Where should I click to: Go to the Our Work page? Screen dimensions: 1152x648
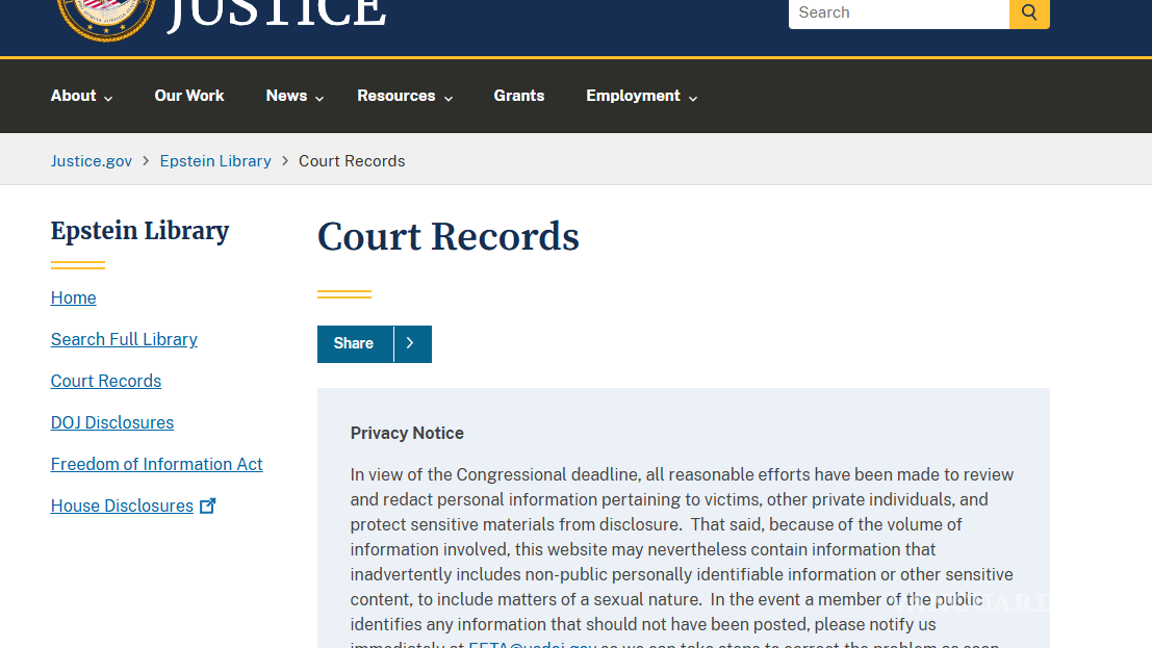point(189,96)
